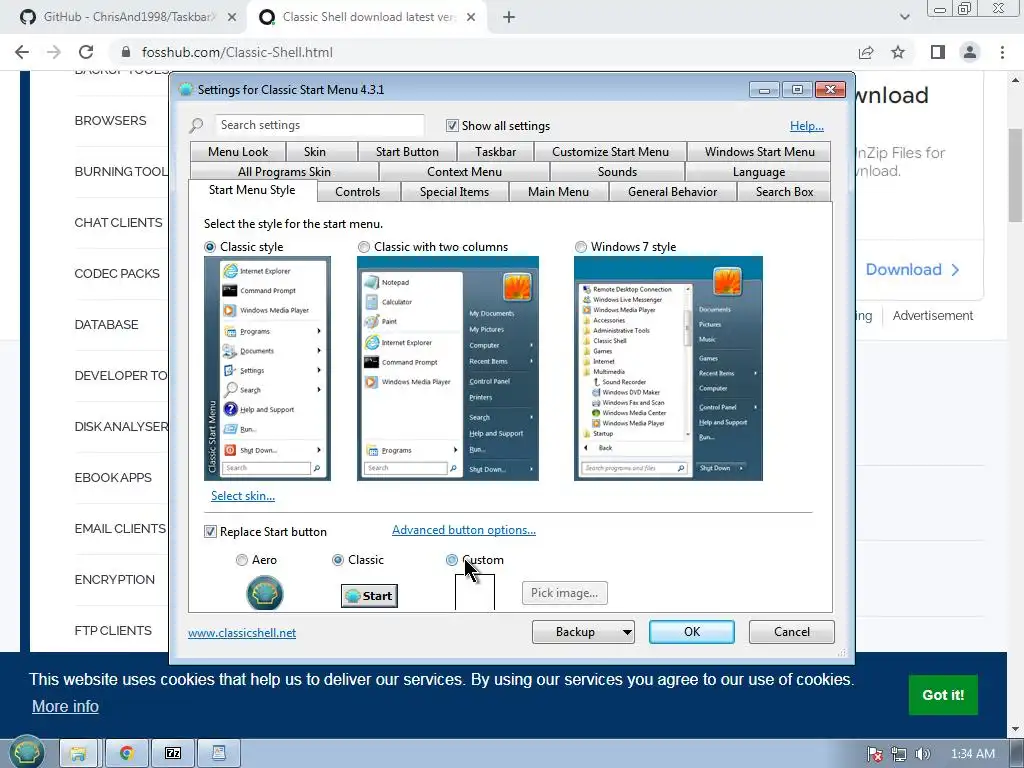Bookmark this page with the star icon
Screen dimensions: 1024x768
pos(899,52)
